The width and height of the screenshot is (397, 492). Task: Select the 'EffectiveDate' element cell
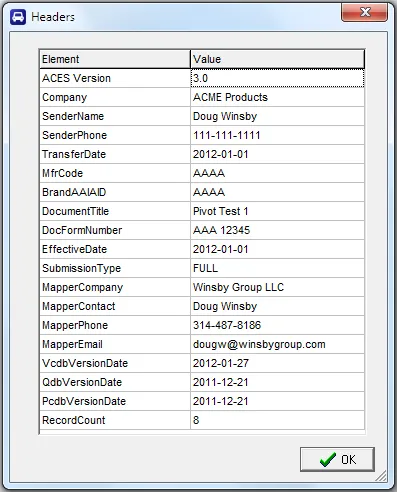pos(115,249)
